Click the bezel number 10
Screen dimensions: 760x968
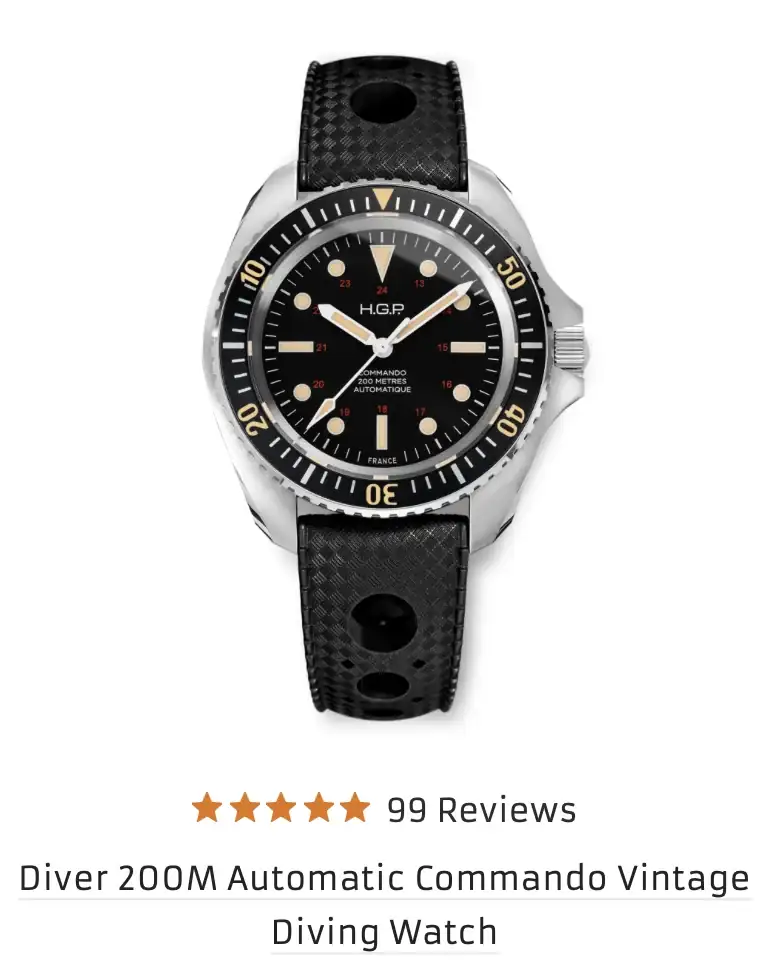(x=254, y=272)
